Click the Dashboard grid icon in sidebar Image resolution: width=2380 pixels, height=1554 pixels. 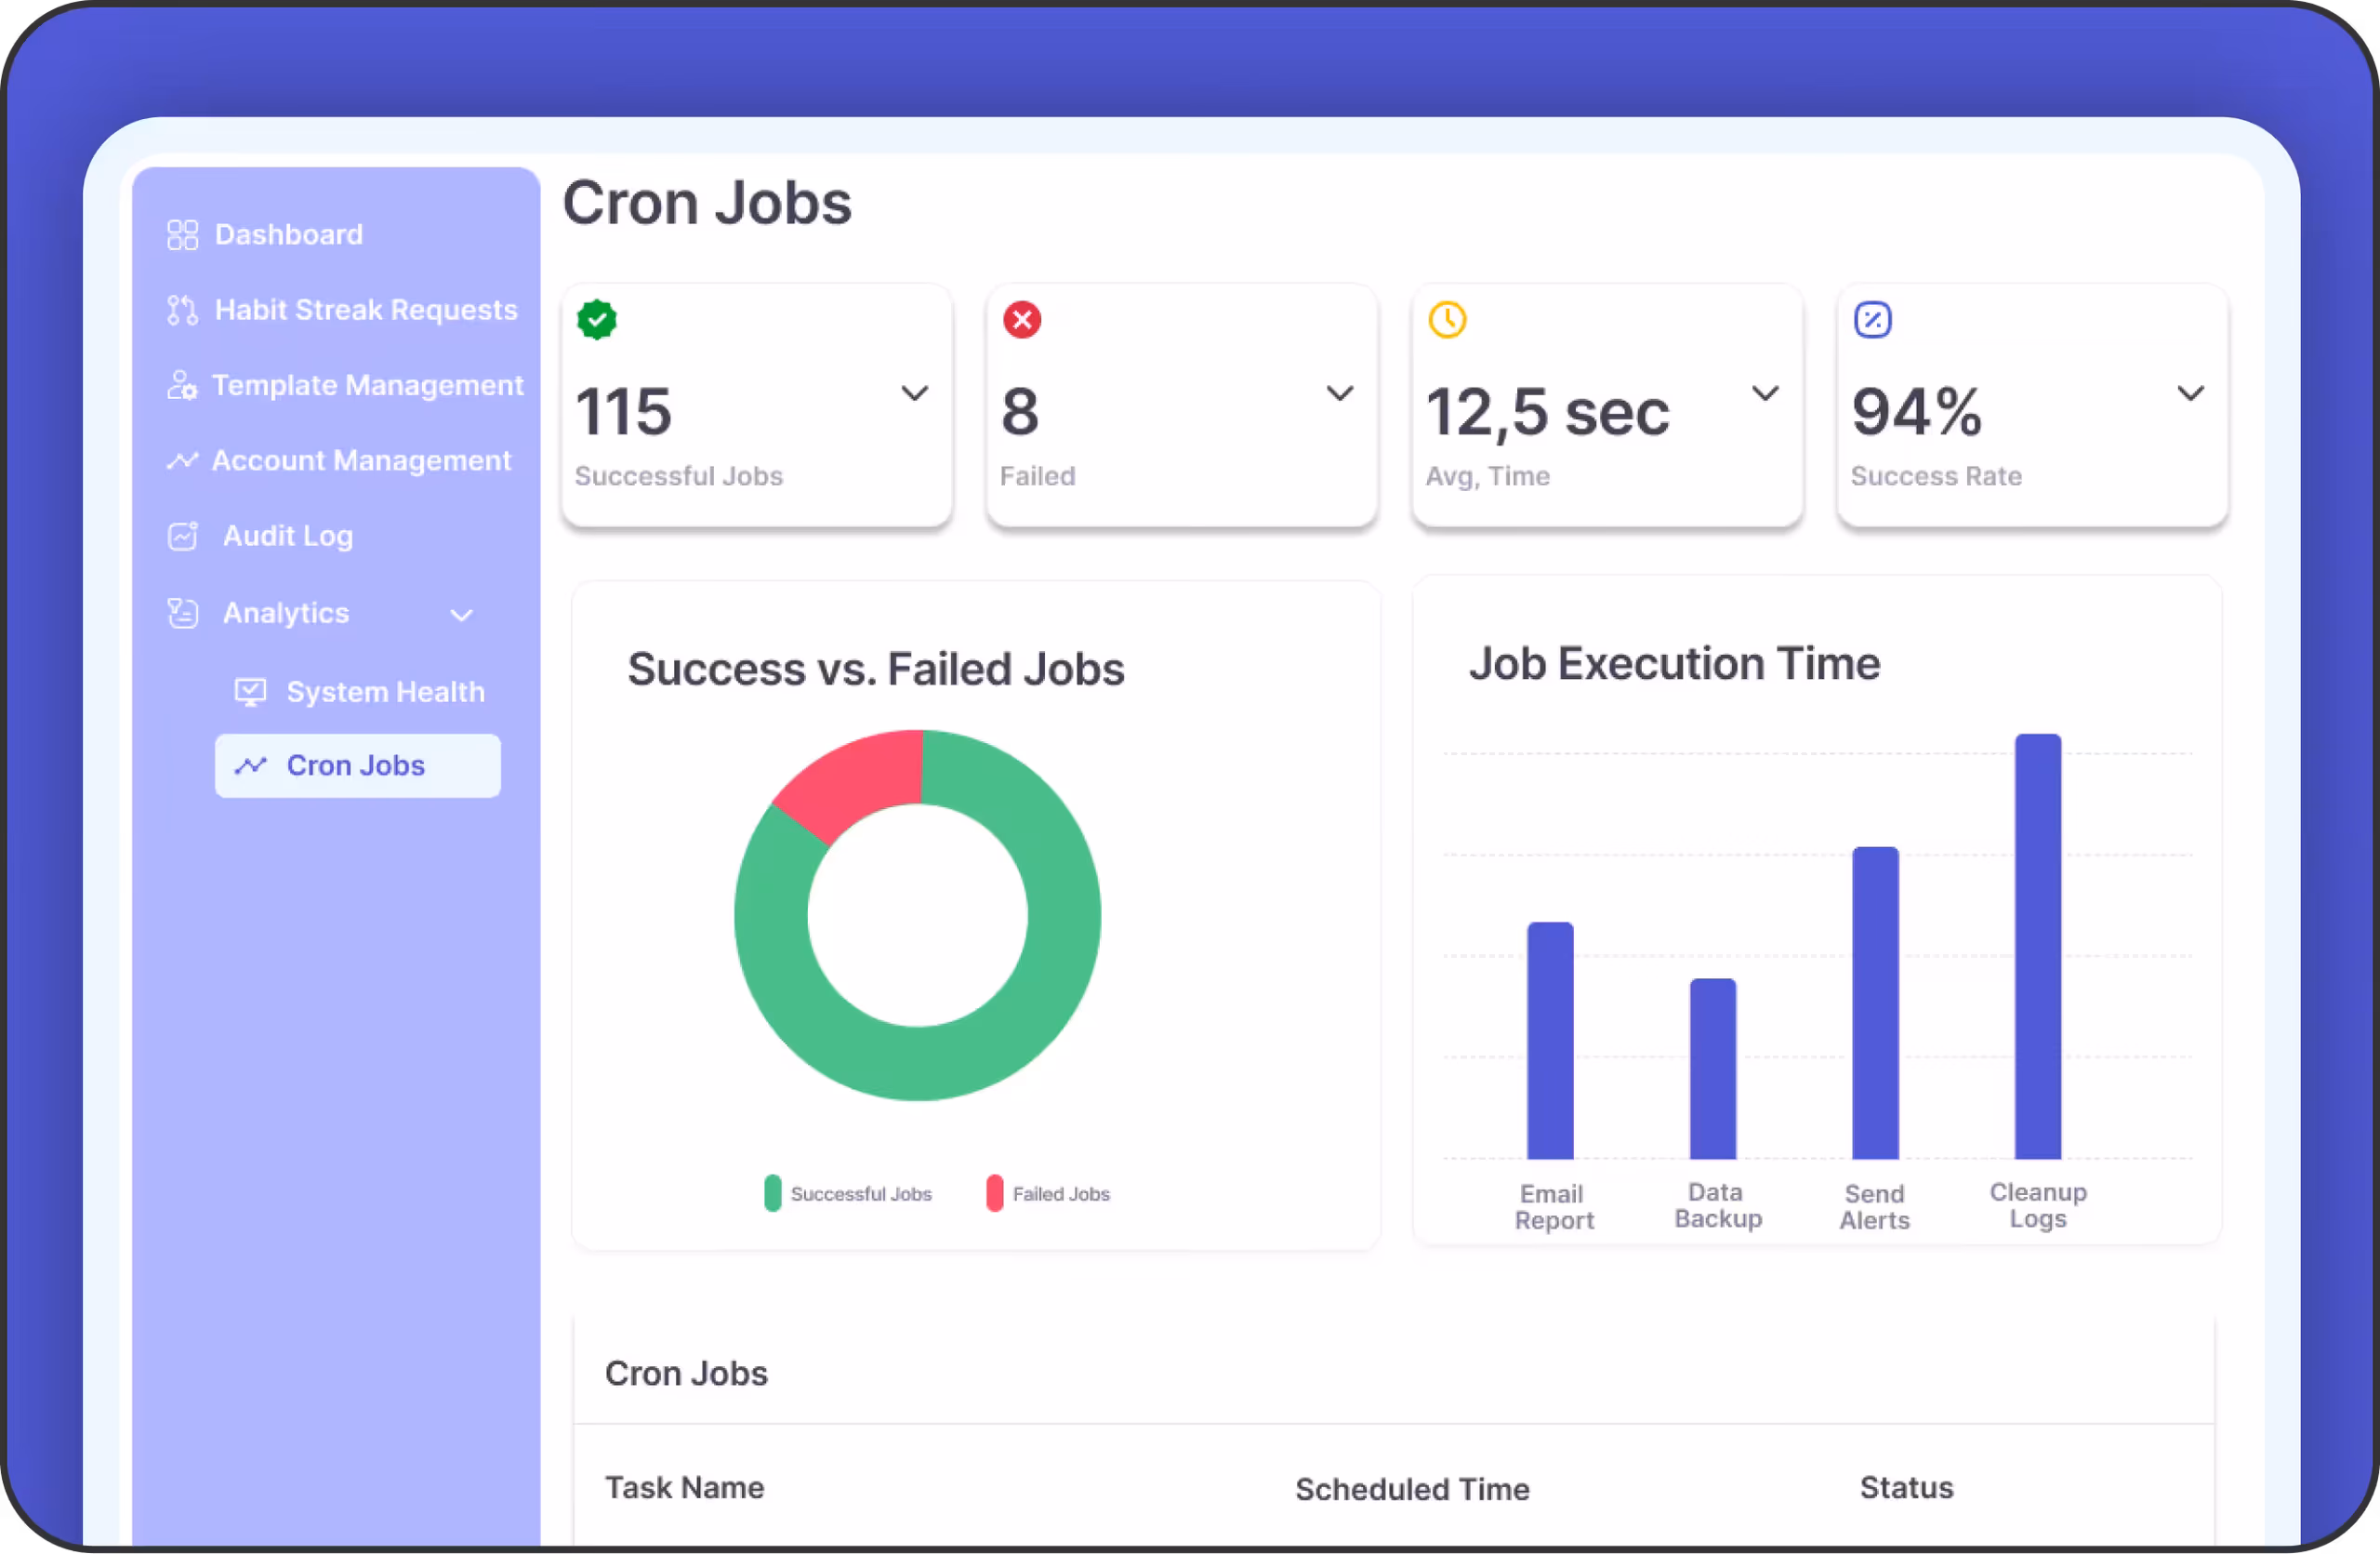pyautogui.click(x=182, y=235)
